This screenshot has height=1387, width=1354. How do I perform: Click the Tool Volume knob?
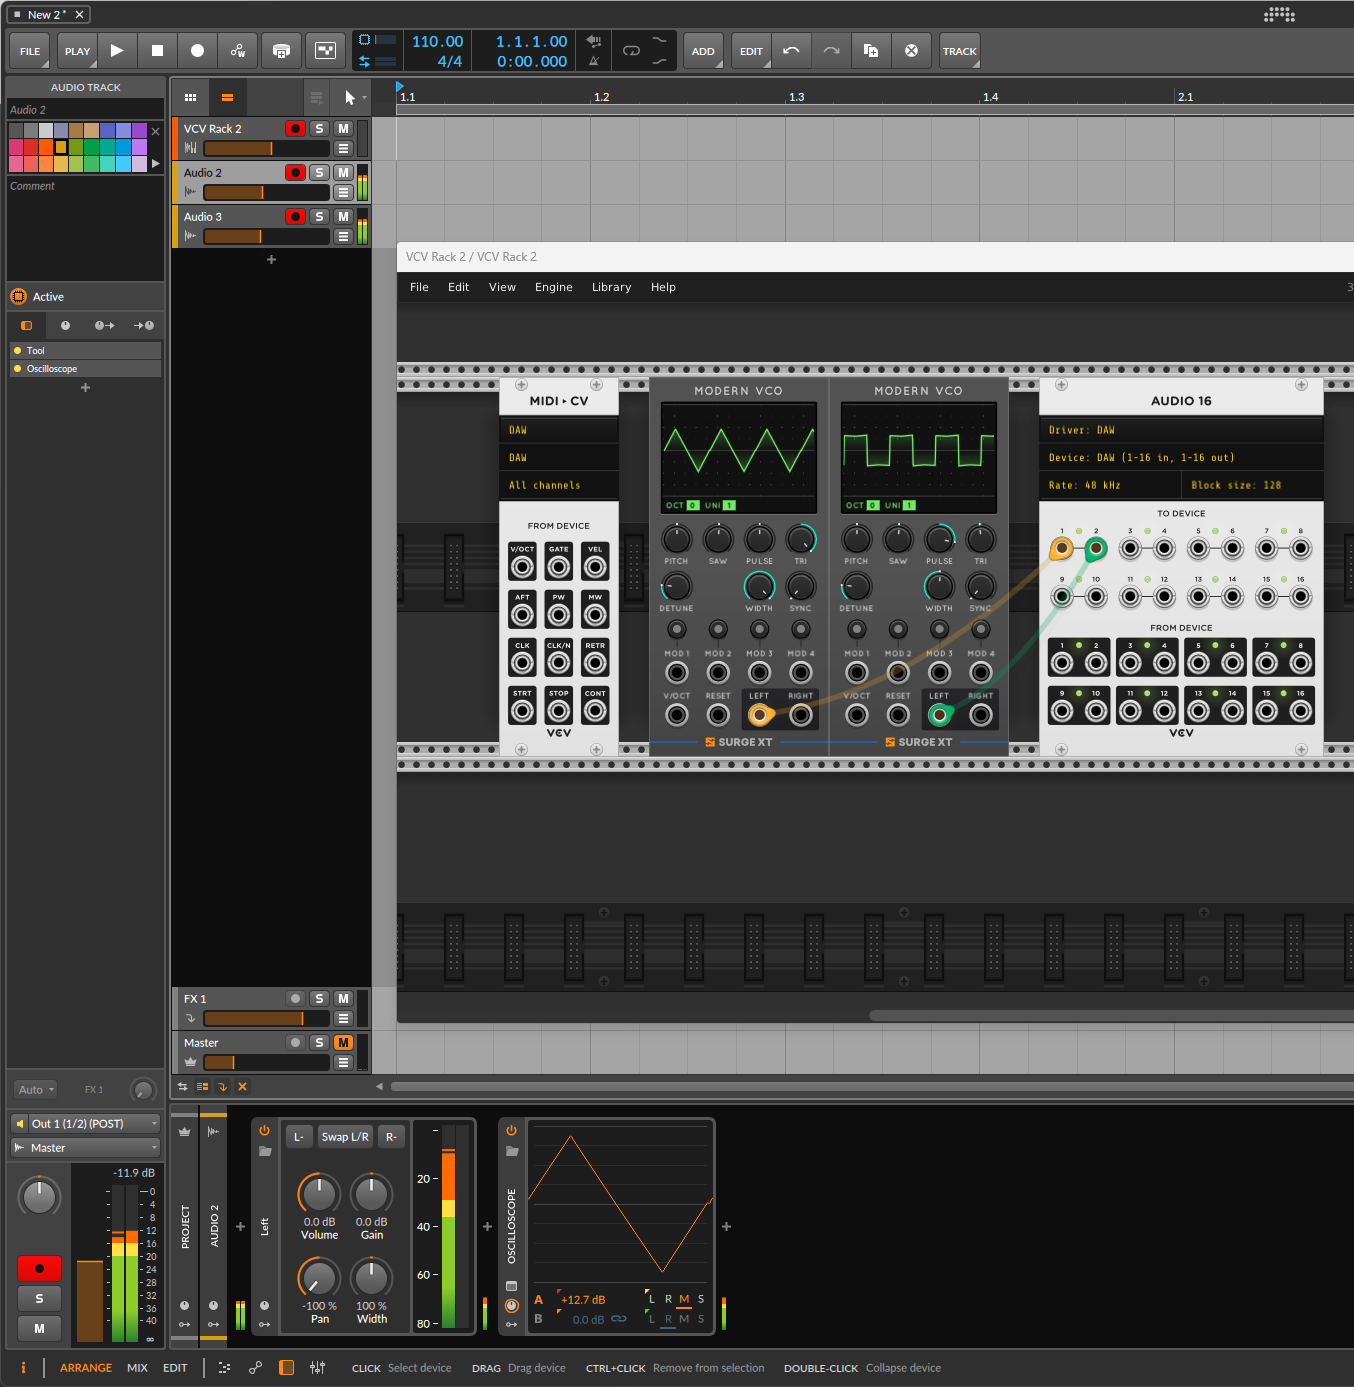click(x=319, y=1193)
